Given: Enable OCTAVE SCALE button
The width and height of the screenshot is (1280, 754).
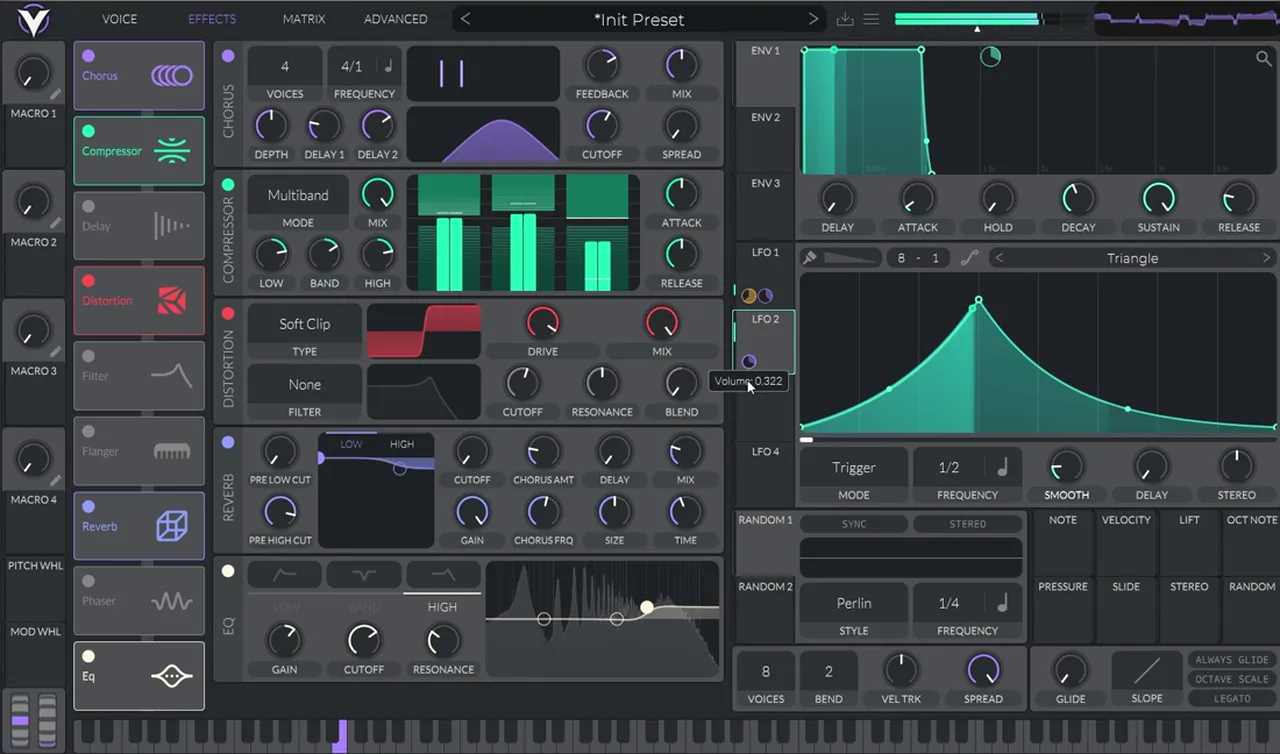Looking at the screenshot, I should pos(1231,679).
